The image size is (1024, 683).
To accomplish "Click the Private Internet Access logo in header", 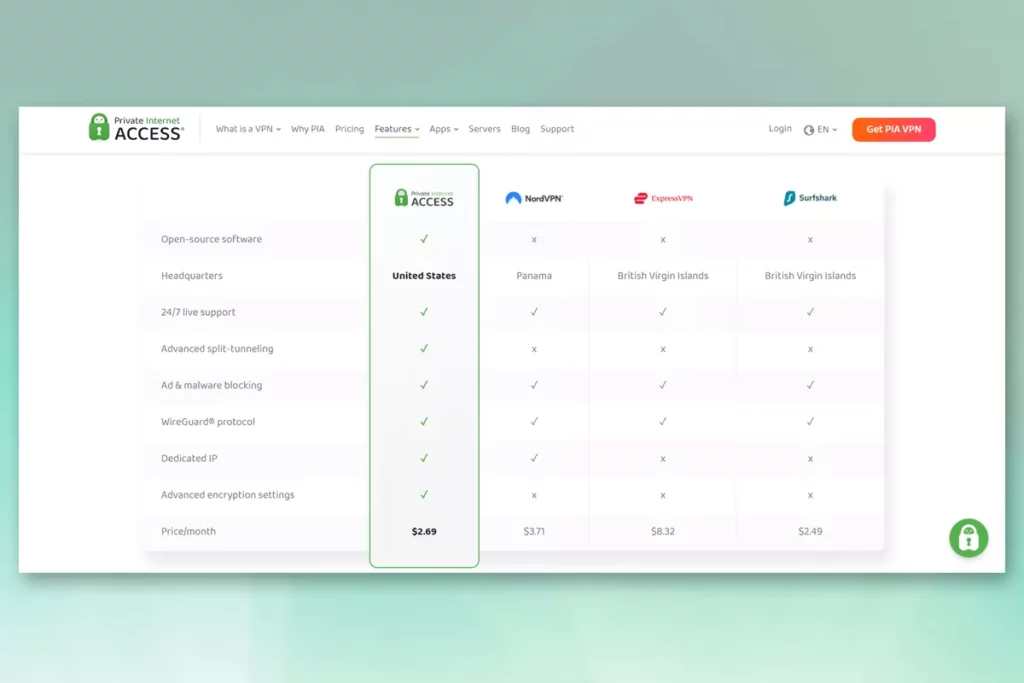I will [x=136, y=128].
